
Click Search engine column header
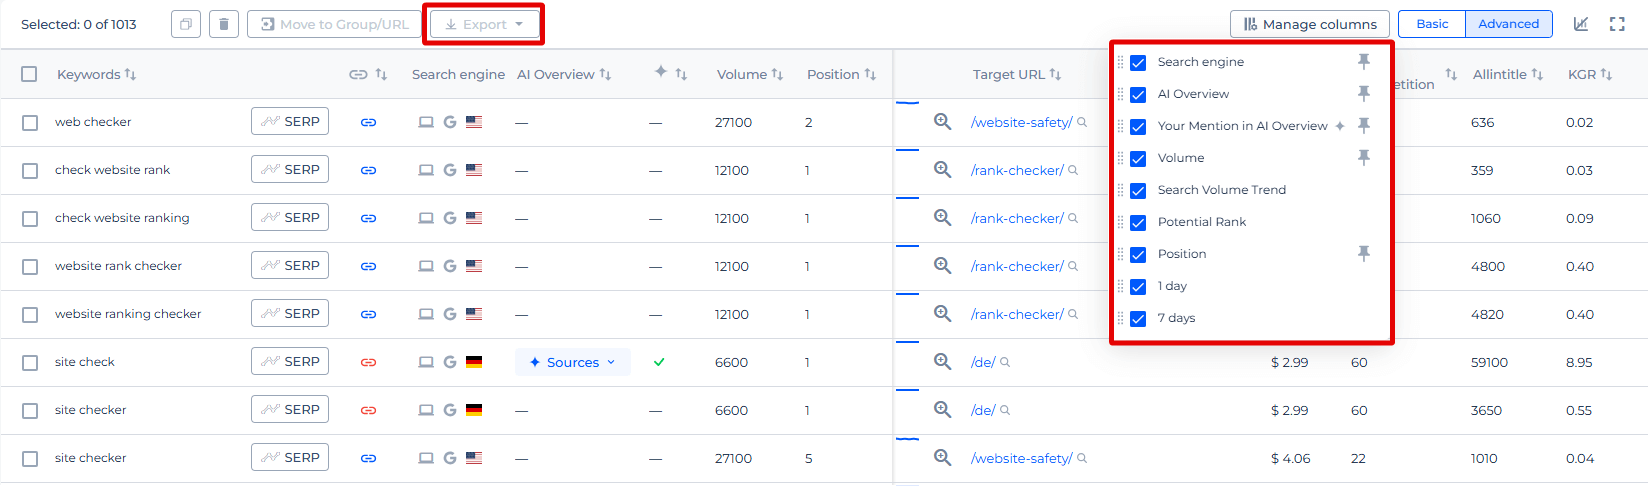tap(458, 74)
